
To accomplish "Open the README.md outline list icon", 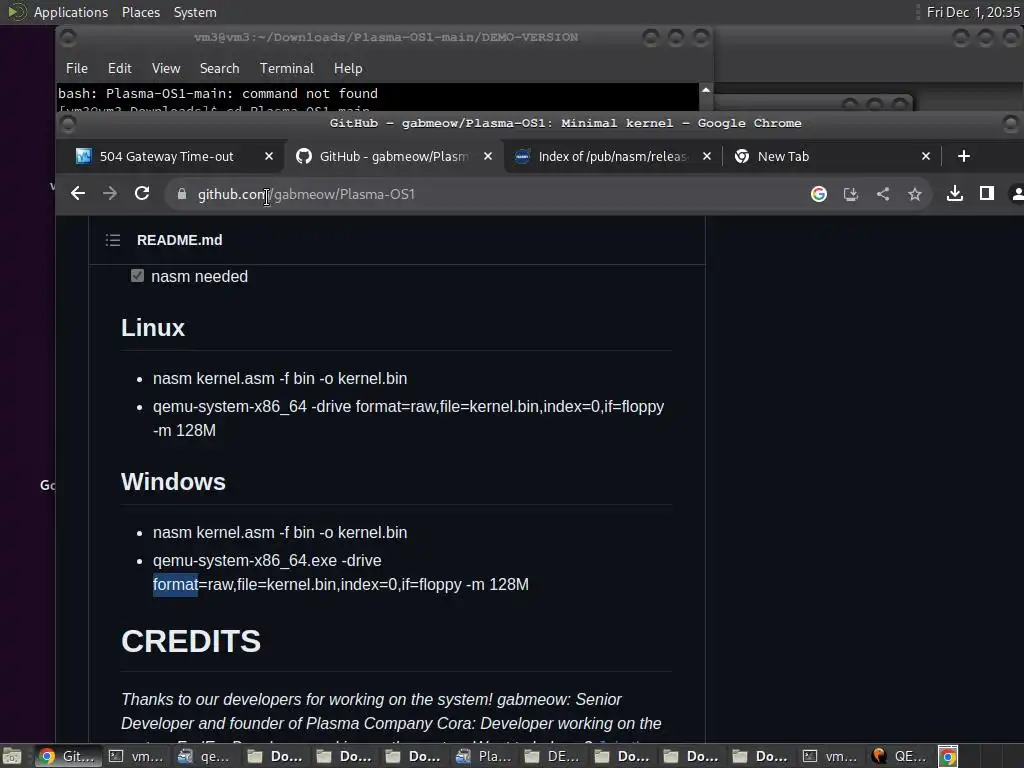I will [x=113, y=240].
